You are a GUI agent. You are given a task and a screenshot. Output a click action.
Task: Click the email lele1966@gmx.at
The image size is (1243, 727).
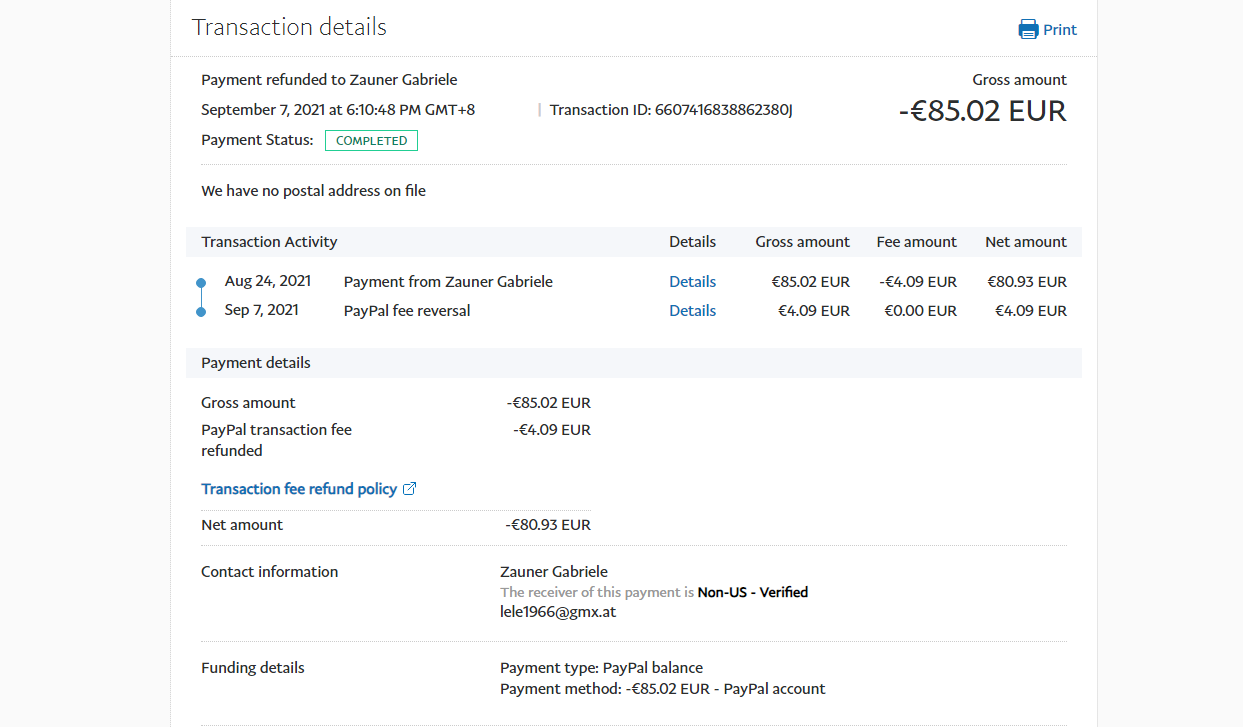pos(557,612)
